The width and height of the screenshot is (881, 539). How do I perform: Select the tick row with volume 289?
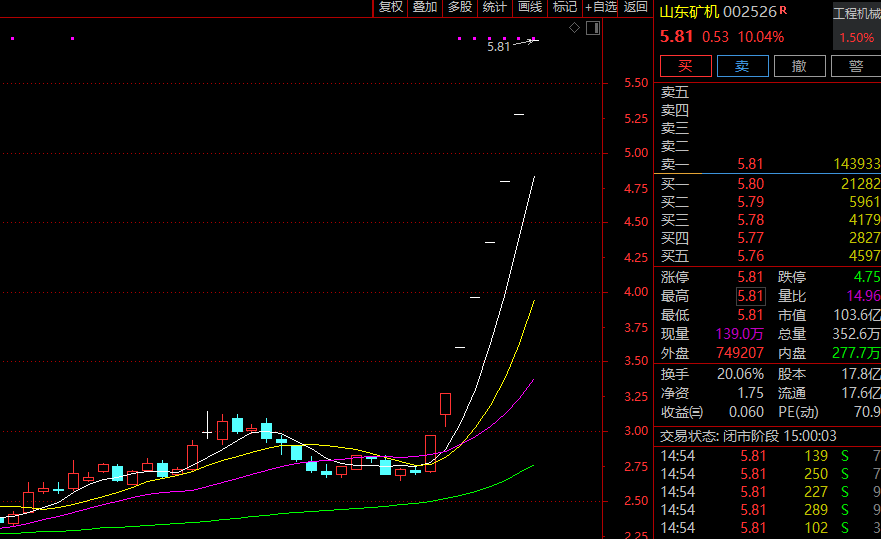[768, 510]
